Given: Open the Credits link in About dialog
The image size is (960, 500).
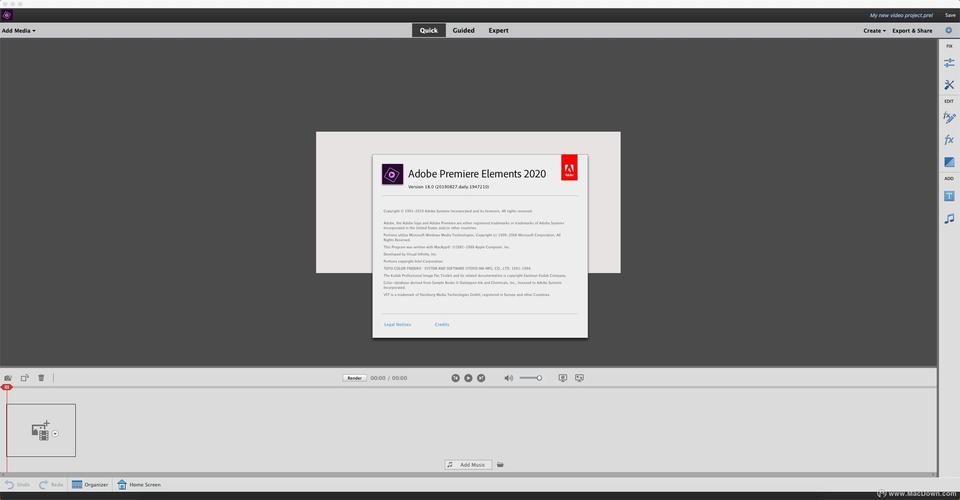Looking at the screenshot, I should [x=442, y=324].
